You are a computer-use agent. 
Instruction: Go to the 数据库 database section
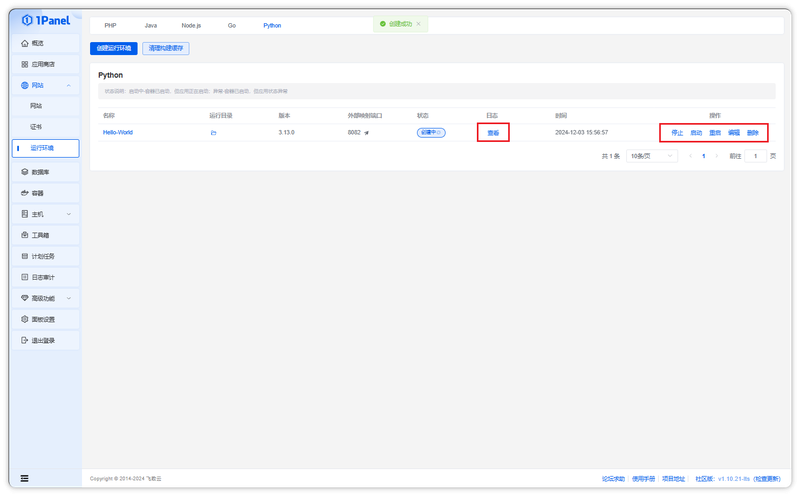click(x=45, y=172)
